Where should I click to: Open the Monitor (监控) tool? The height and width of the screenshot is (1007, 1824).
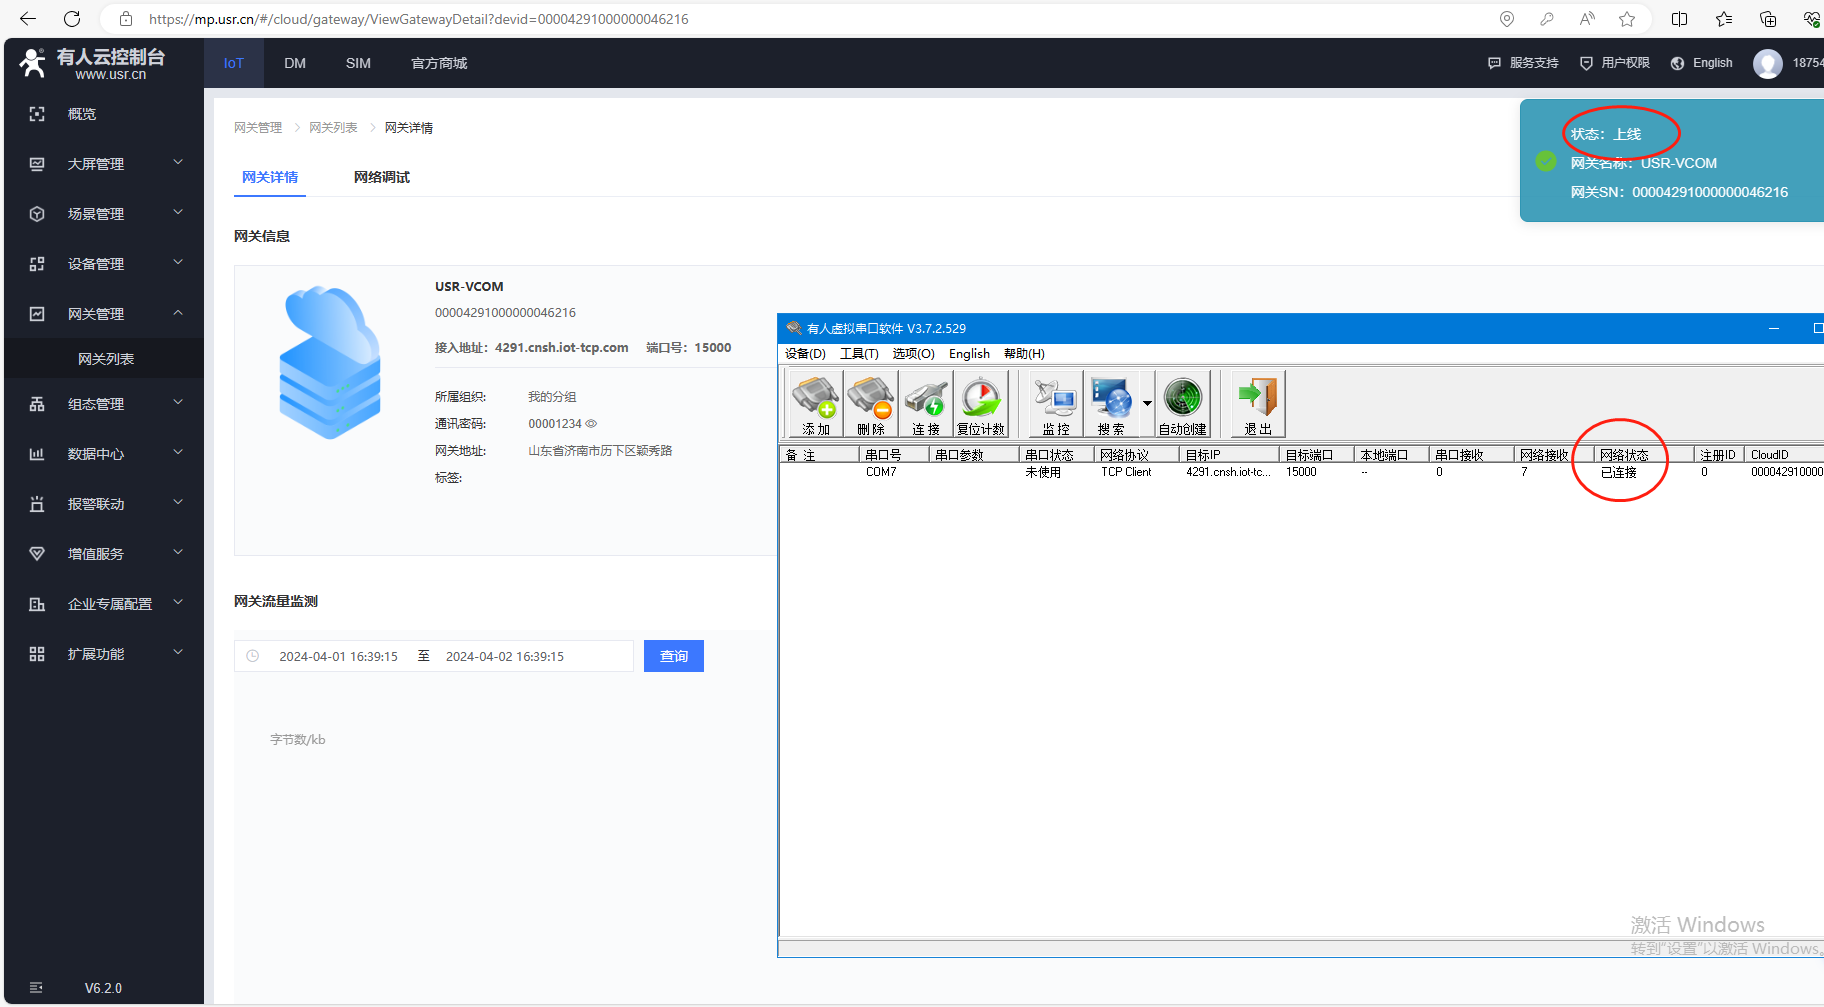coord(1056,404)
